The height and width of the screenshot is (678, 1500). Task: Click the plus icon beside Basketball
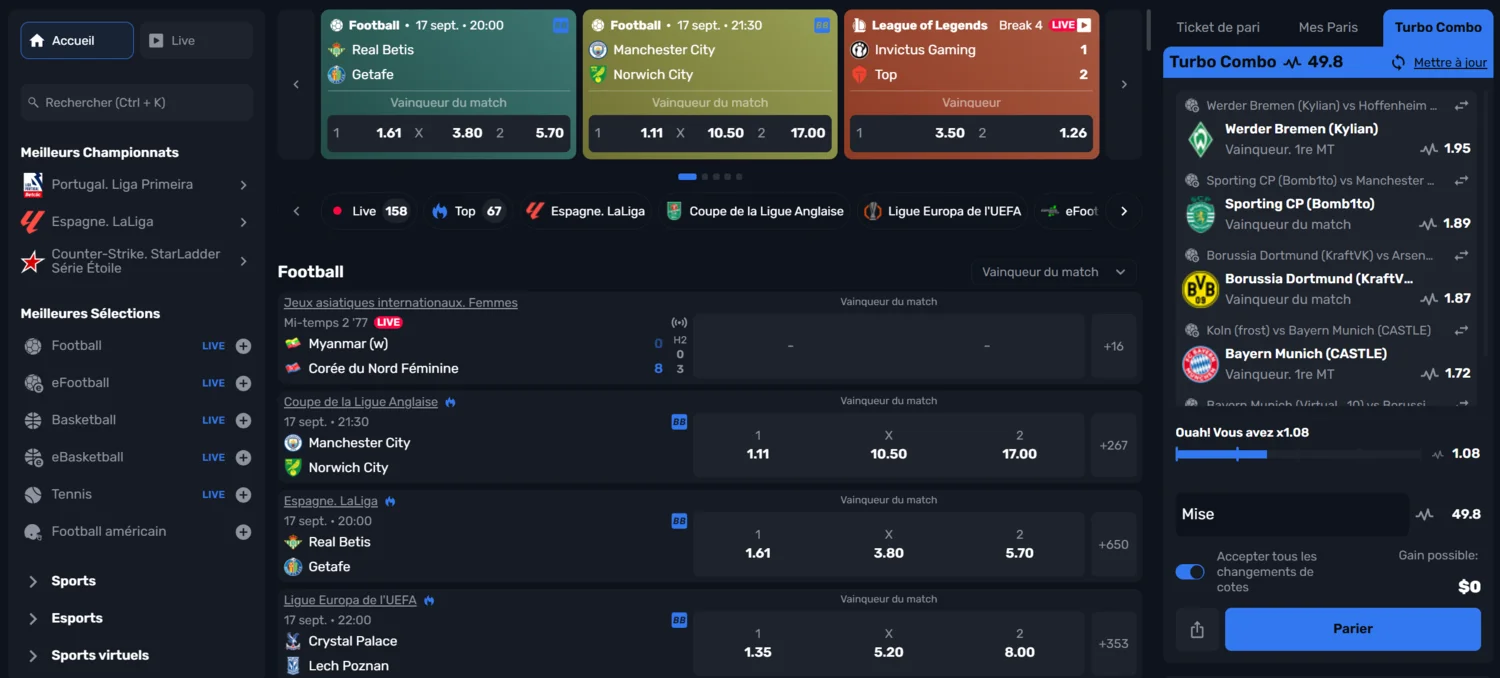[243, 421]
